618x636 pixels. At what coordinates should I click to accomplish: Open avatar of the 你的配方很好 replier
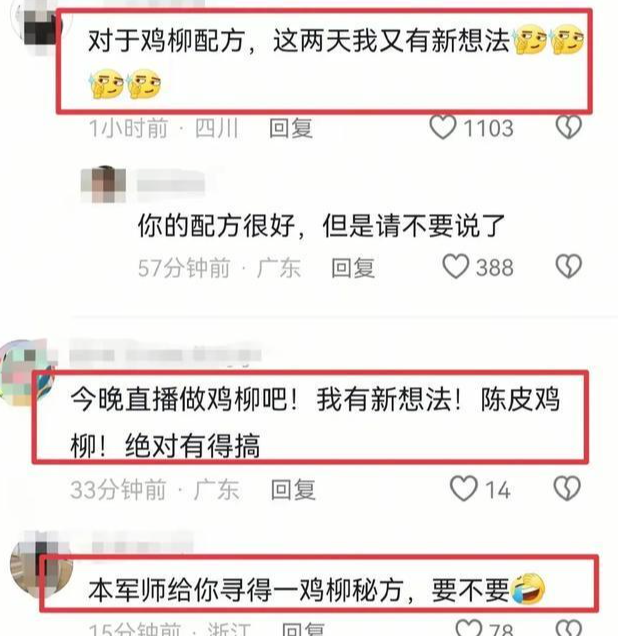(x=103, y=185)
